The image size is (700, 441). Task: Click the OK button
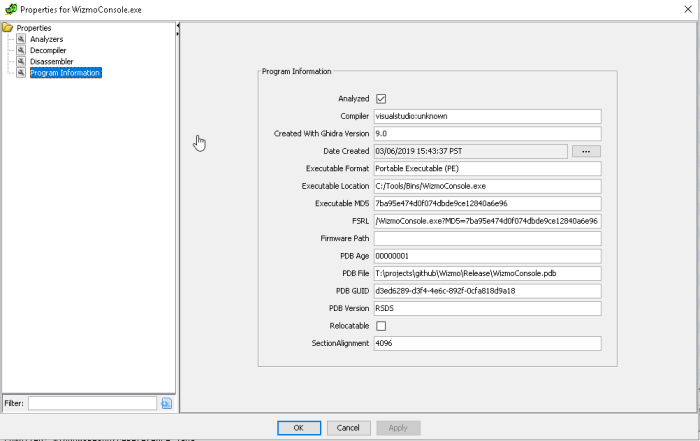tap(299, 428)
